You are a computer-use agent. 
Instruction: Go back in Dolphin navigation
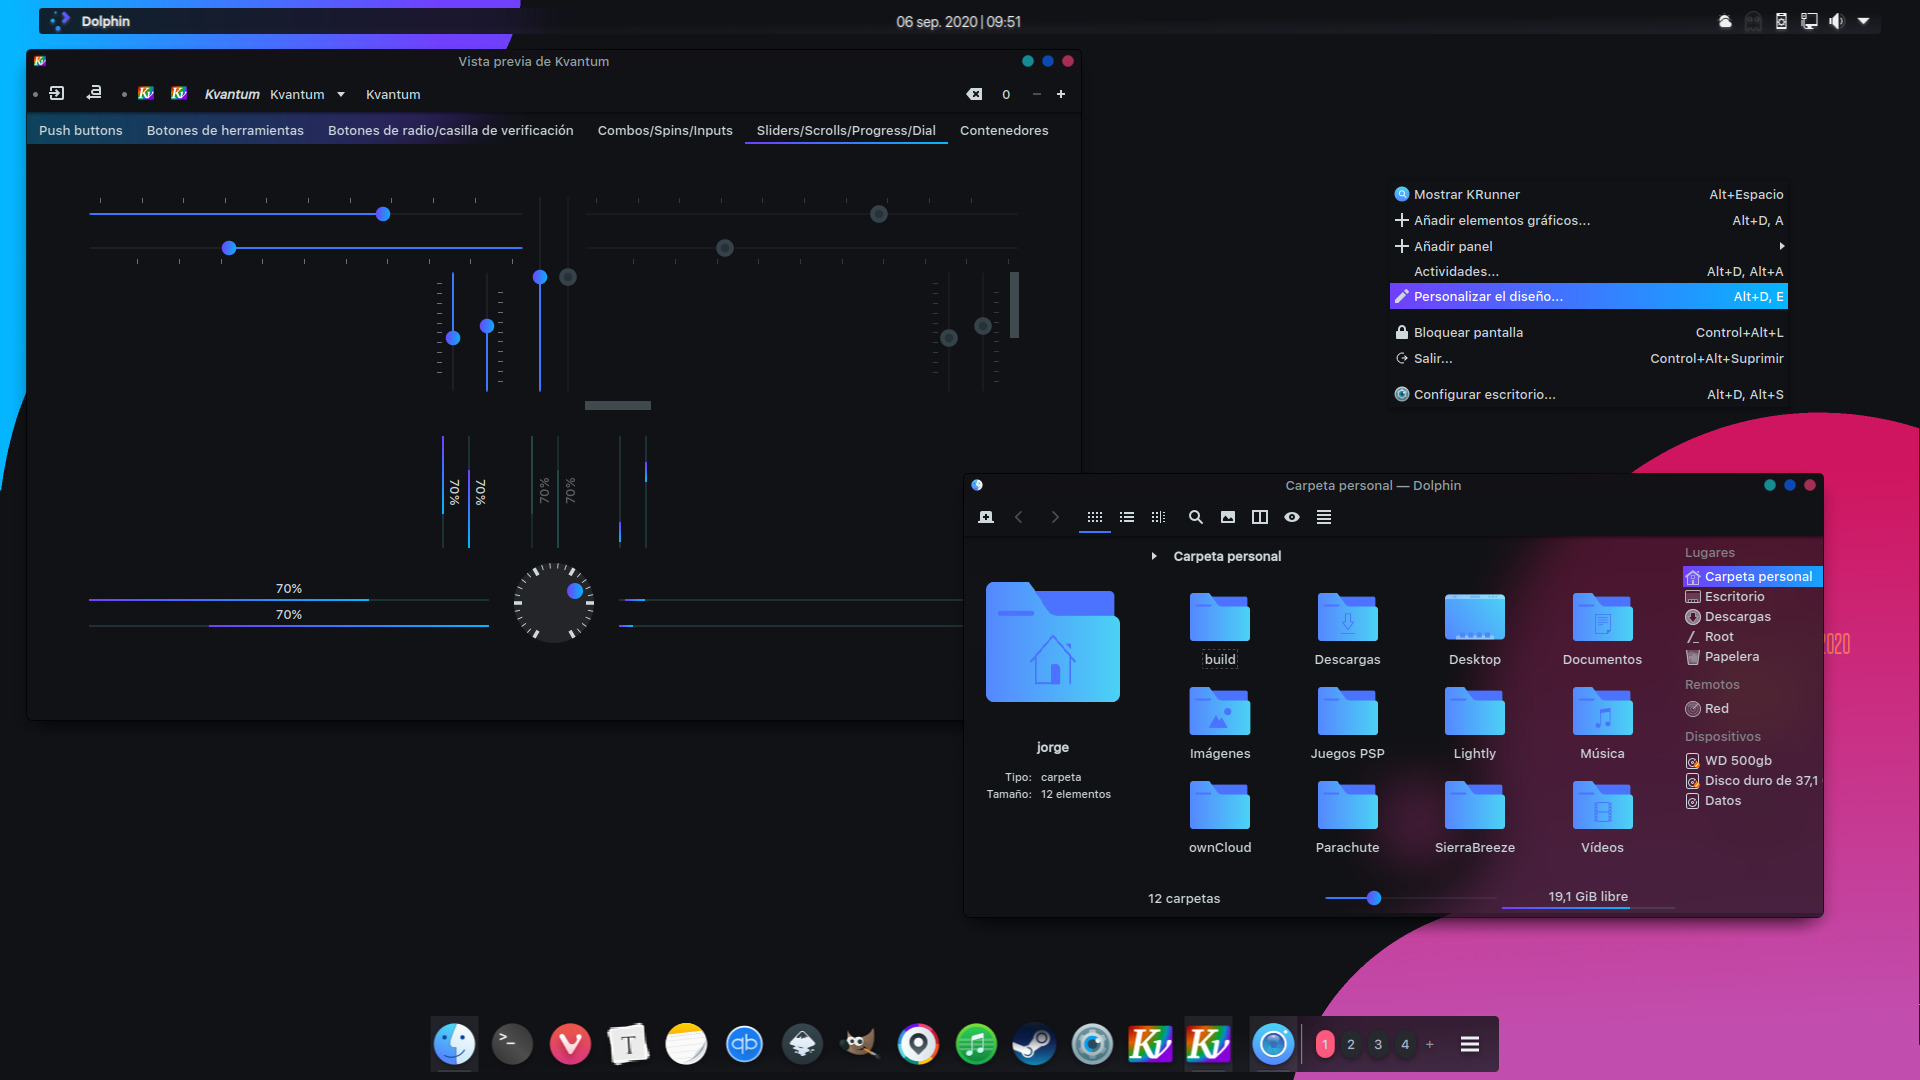tap(1019, 517)
